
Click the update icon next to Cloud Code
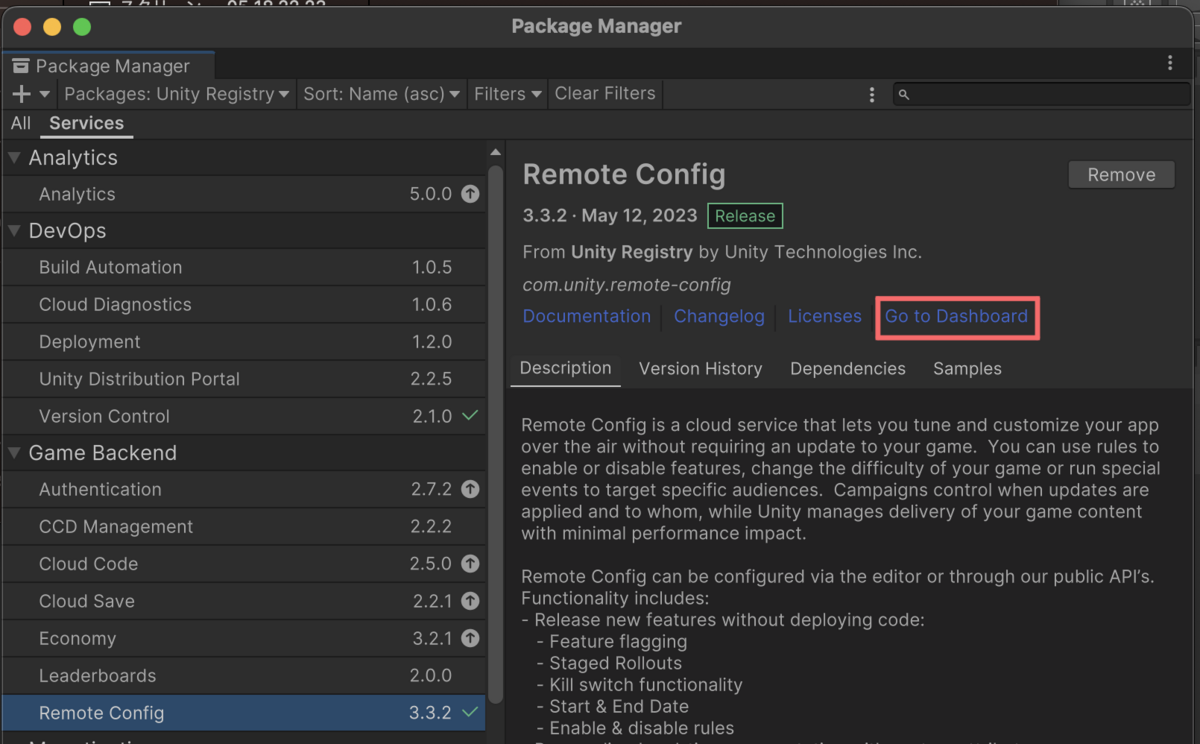tap(470, 564)
